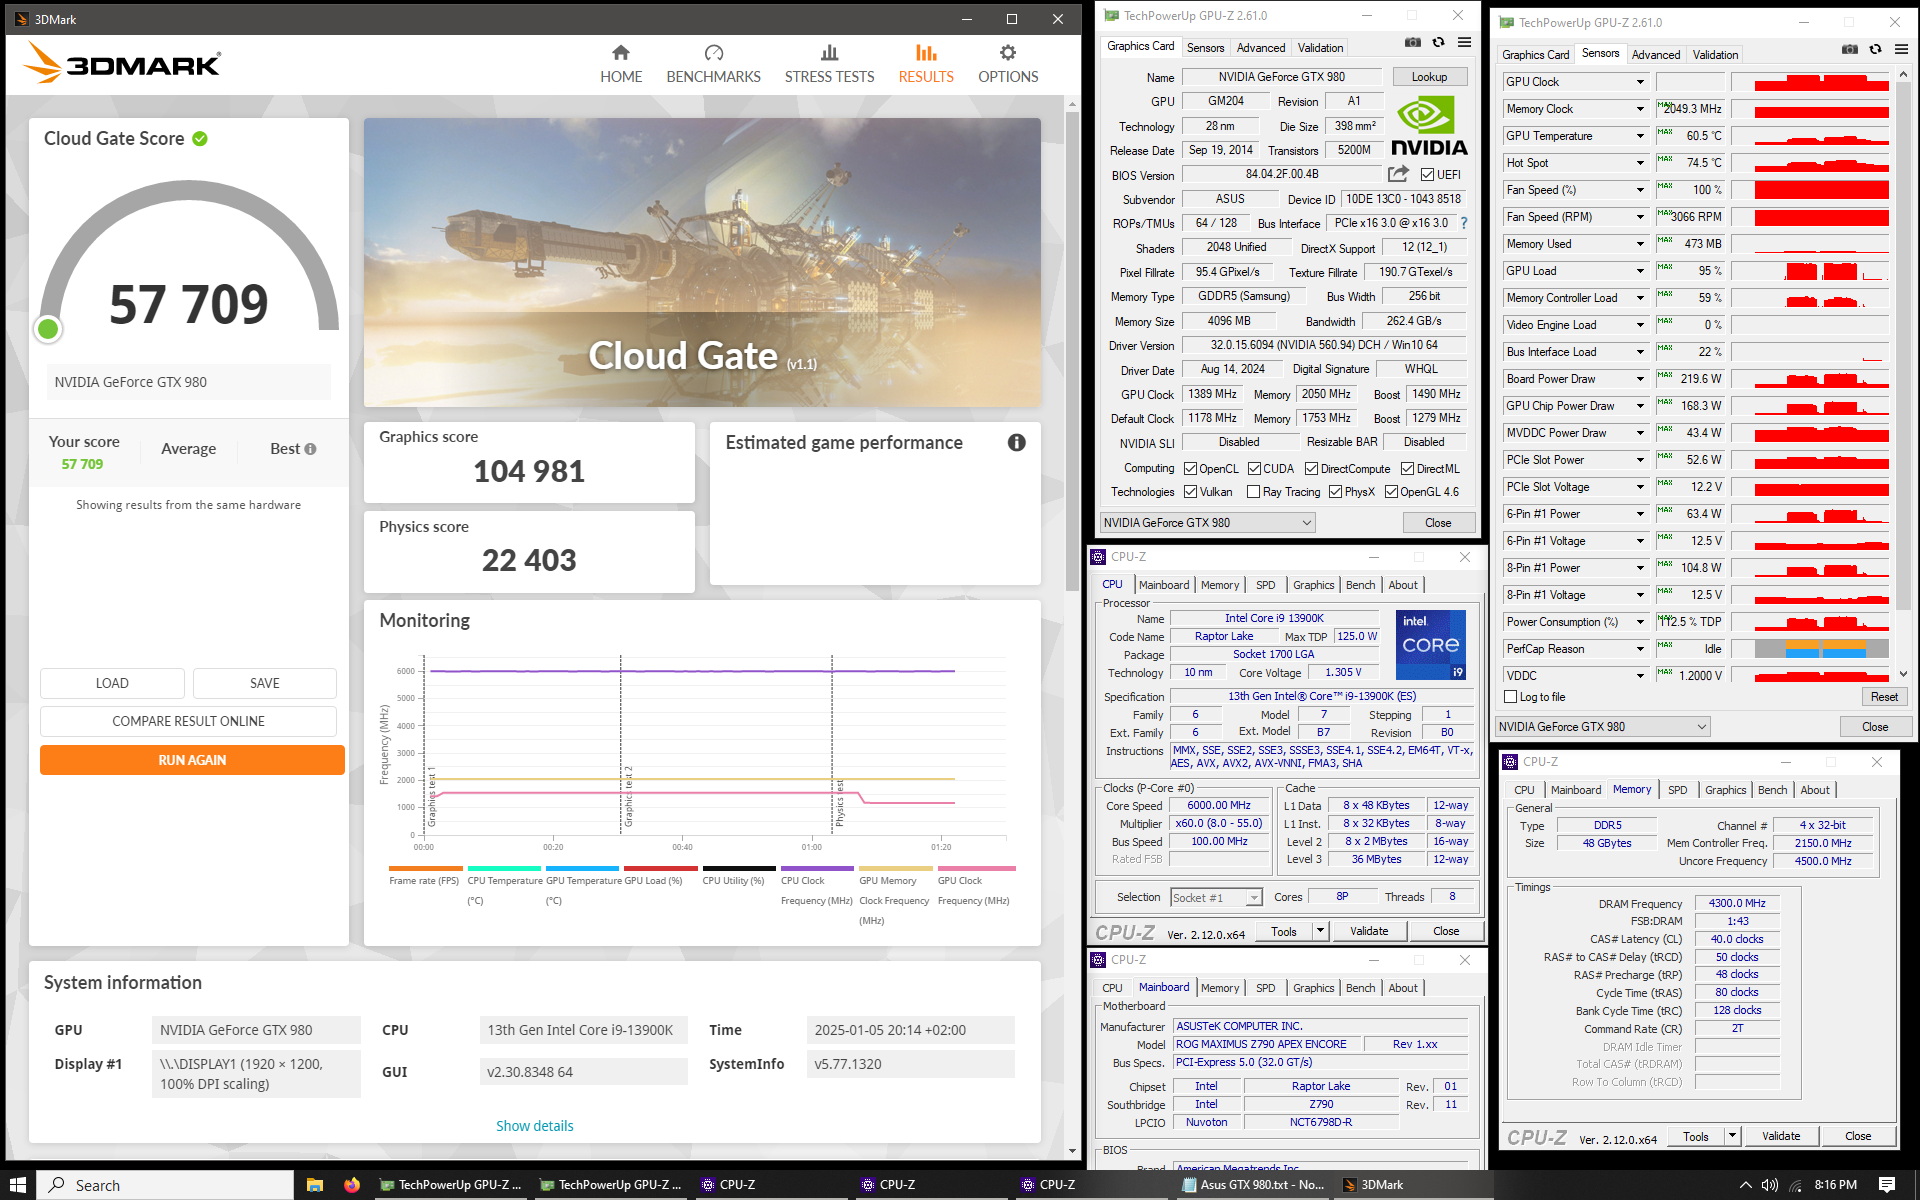Open Firefox from the taskbar
Viewport: 1920px width, 1200px height.
tap(352, 1185)
